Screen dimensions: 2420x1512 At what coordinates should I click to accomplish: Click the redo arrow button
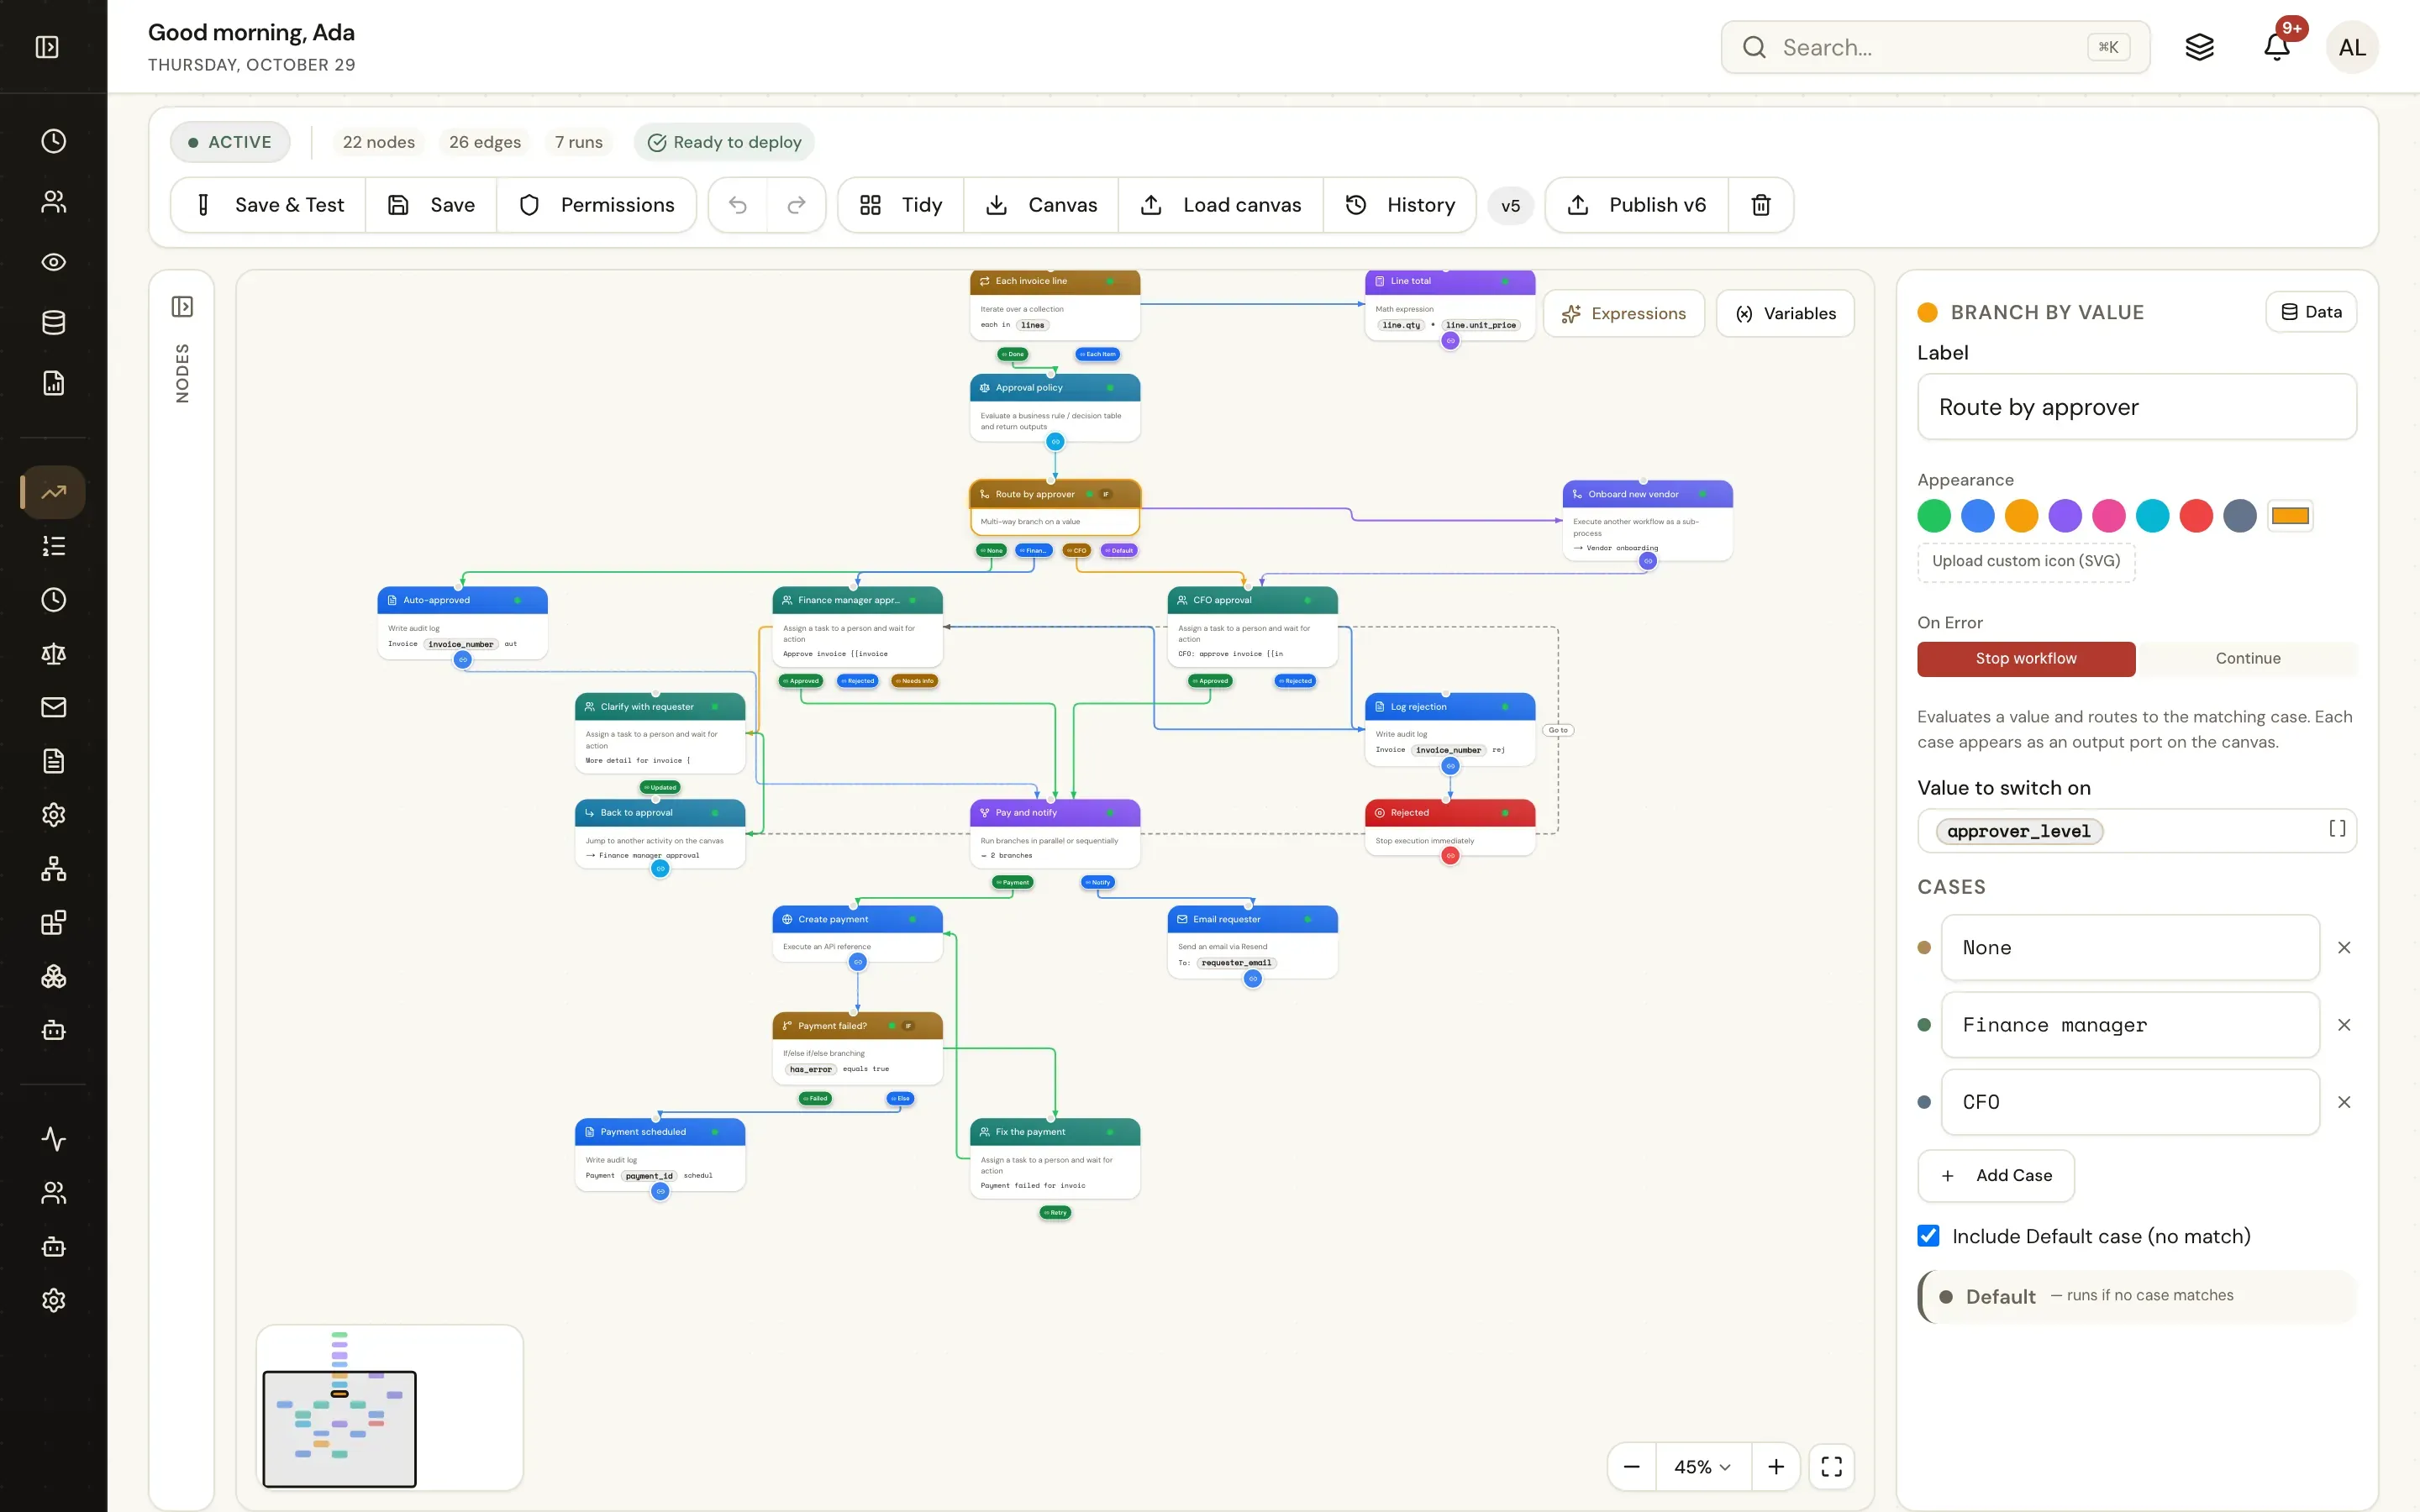[796, 205]
